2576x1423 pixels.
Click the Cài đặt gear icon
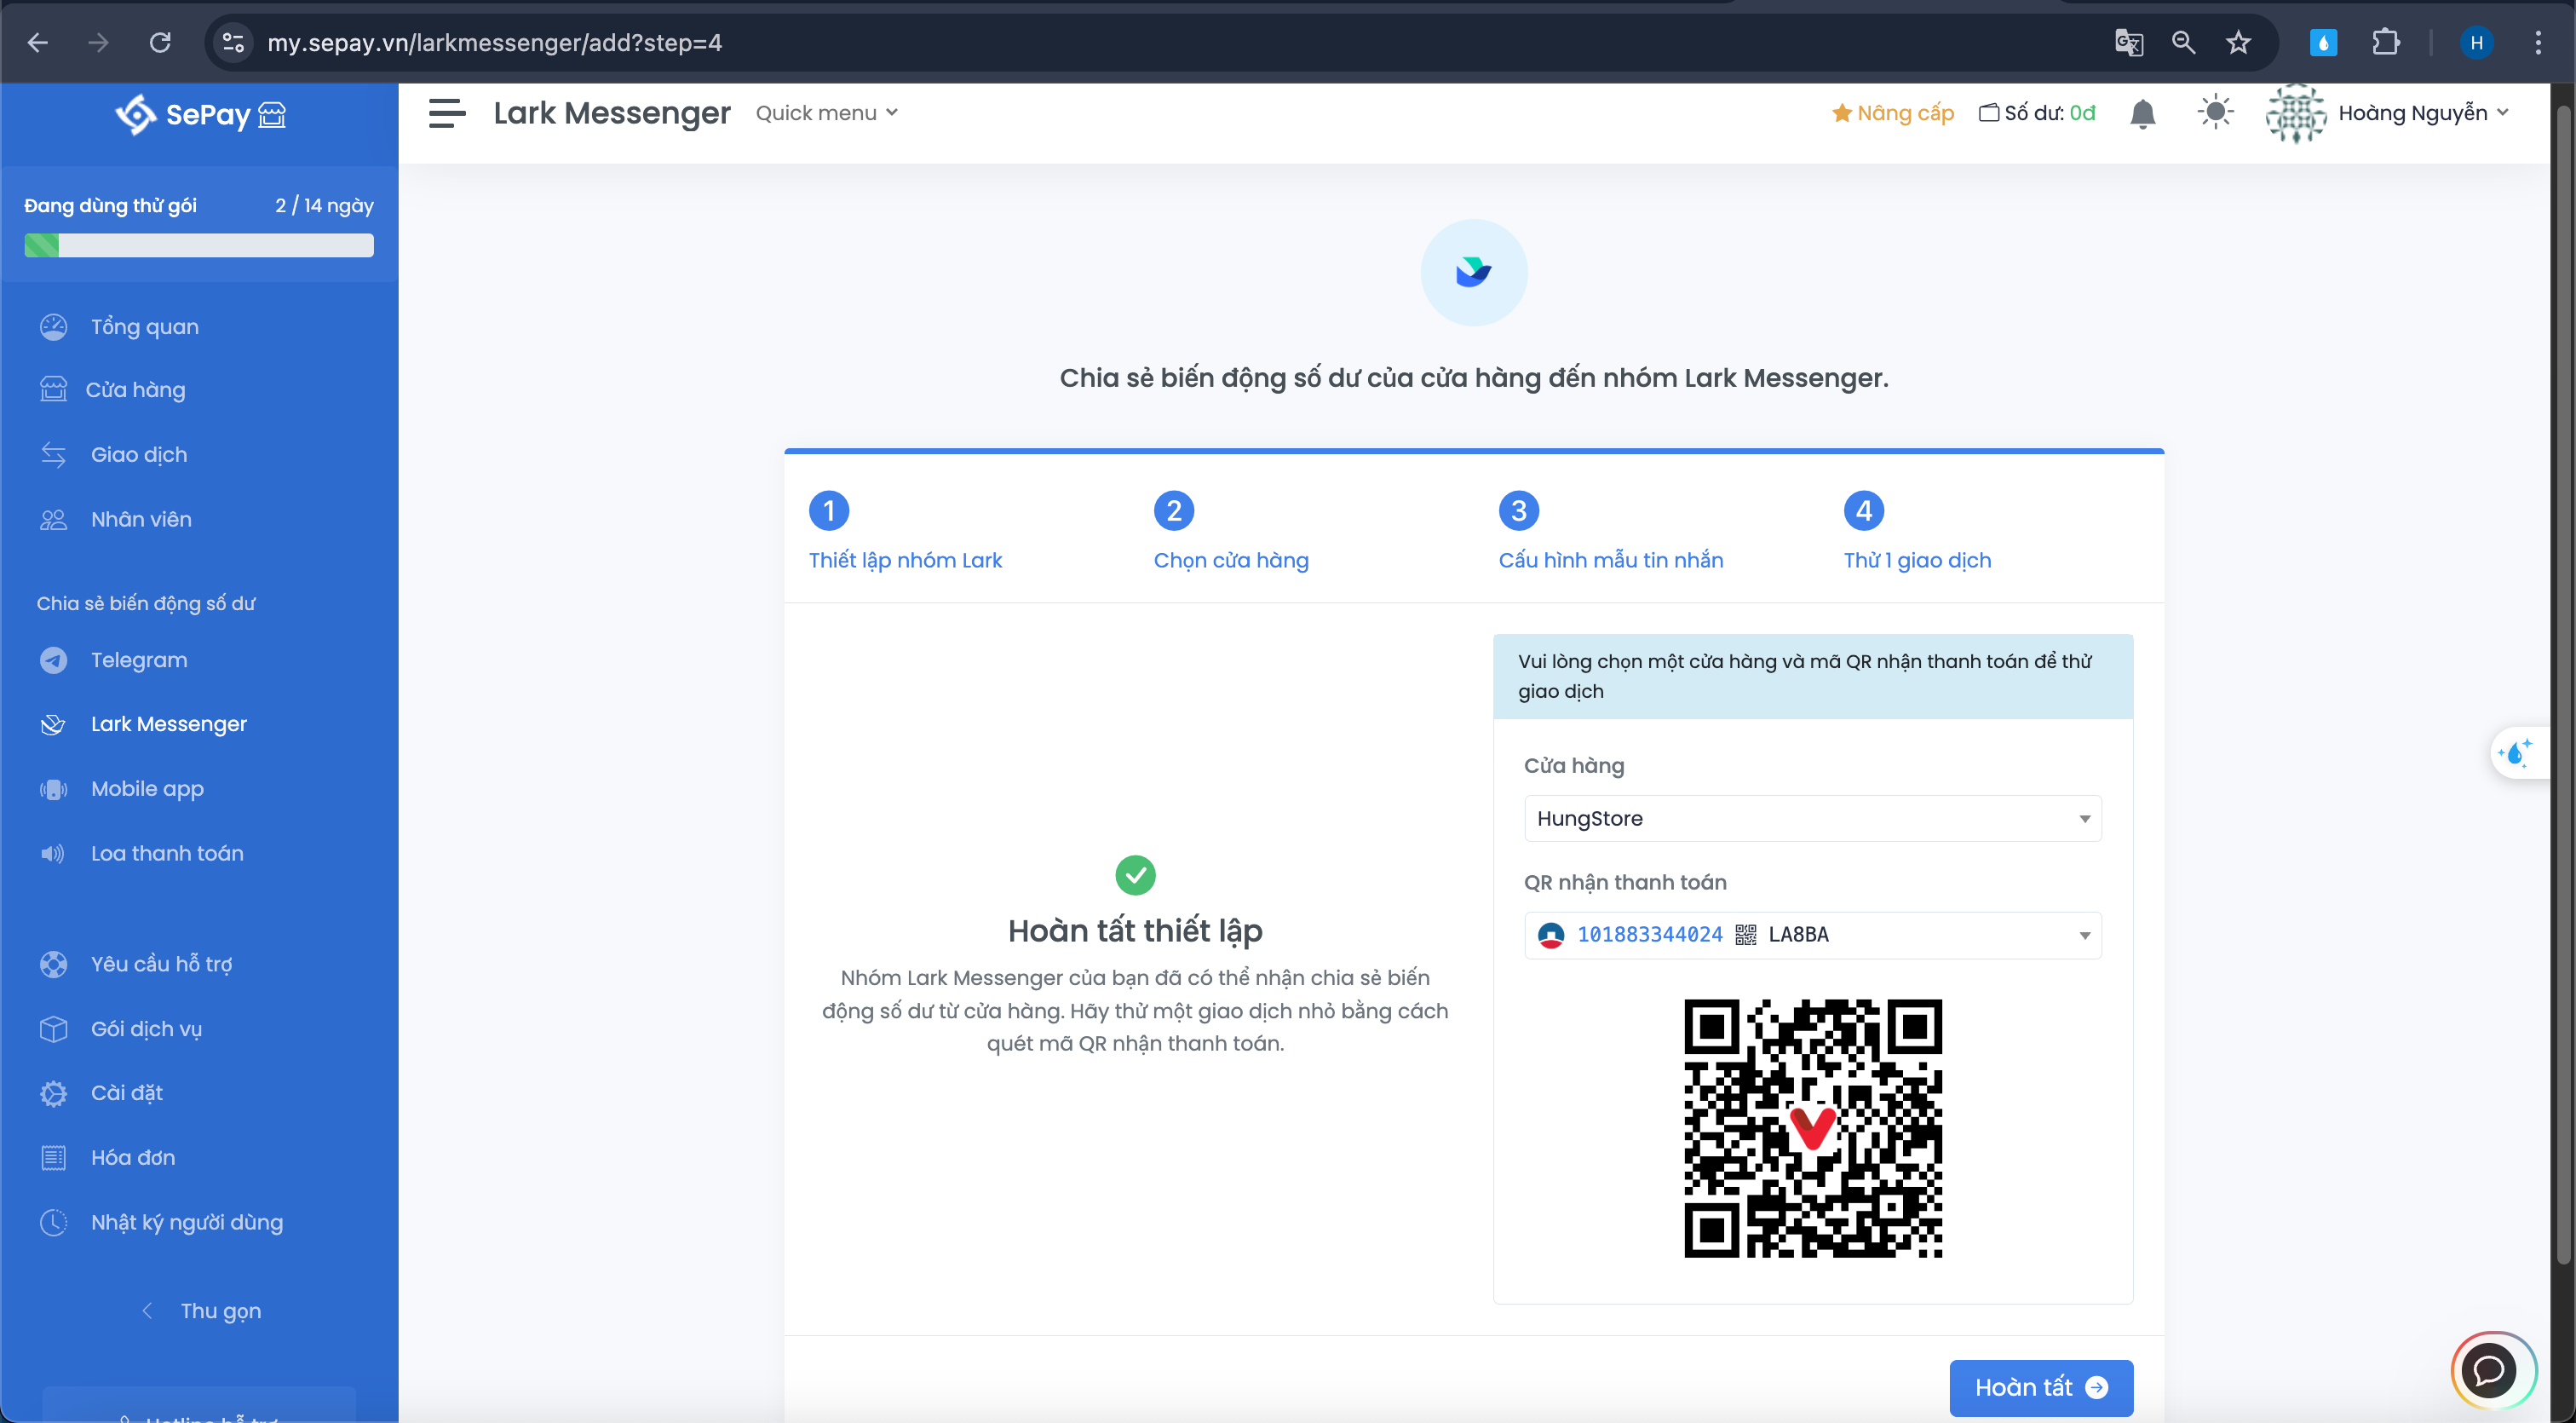click(53, 1093)
